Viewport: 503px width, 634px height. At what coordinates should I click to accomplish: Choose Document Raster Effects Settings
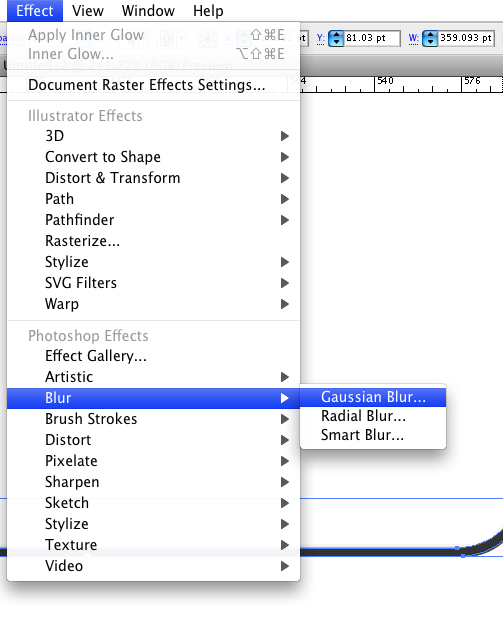point(153,85)
